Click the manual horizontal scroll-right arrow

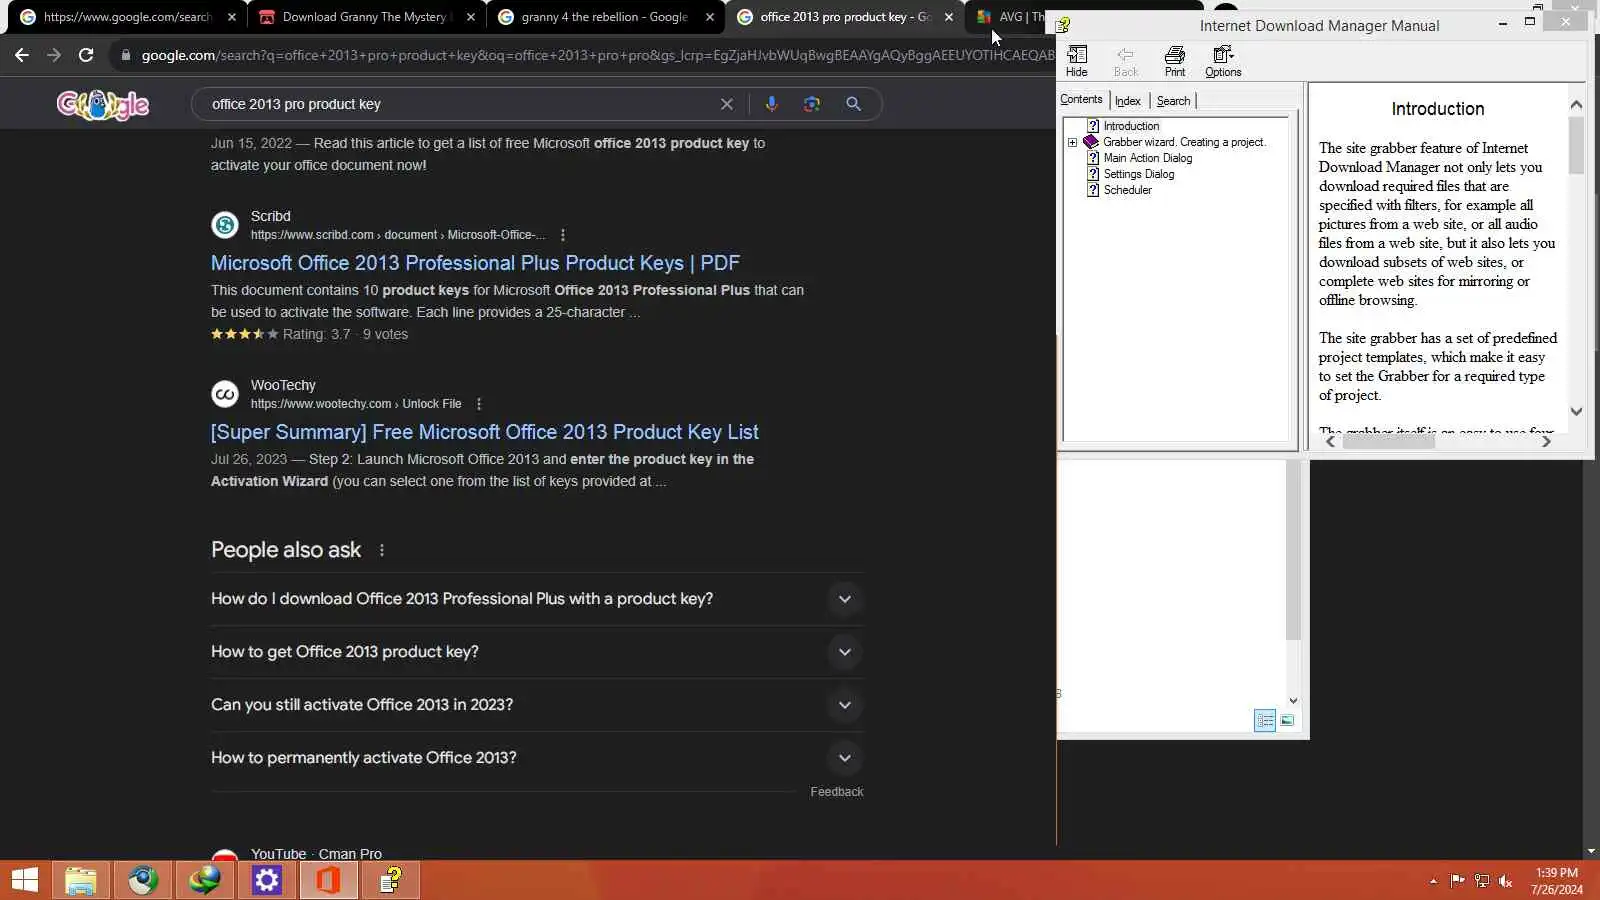[x=1546, y=441]
